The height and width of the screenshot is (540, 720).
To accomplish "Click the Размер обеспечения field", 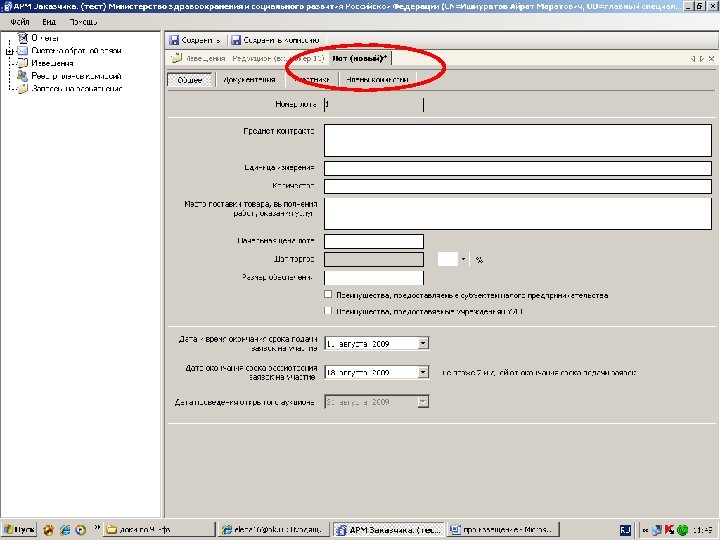I will click(373, 278).
